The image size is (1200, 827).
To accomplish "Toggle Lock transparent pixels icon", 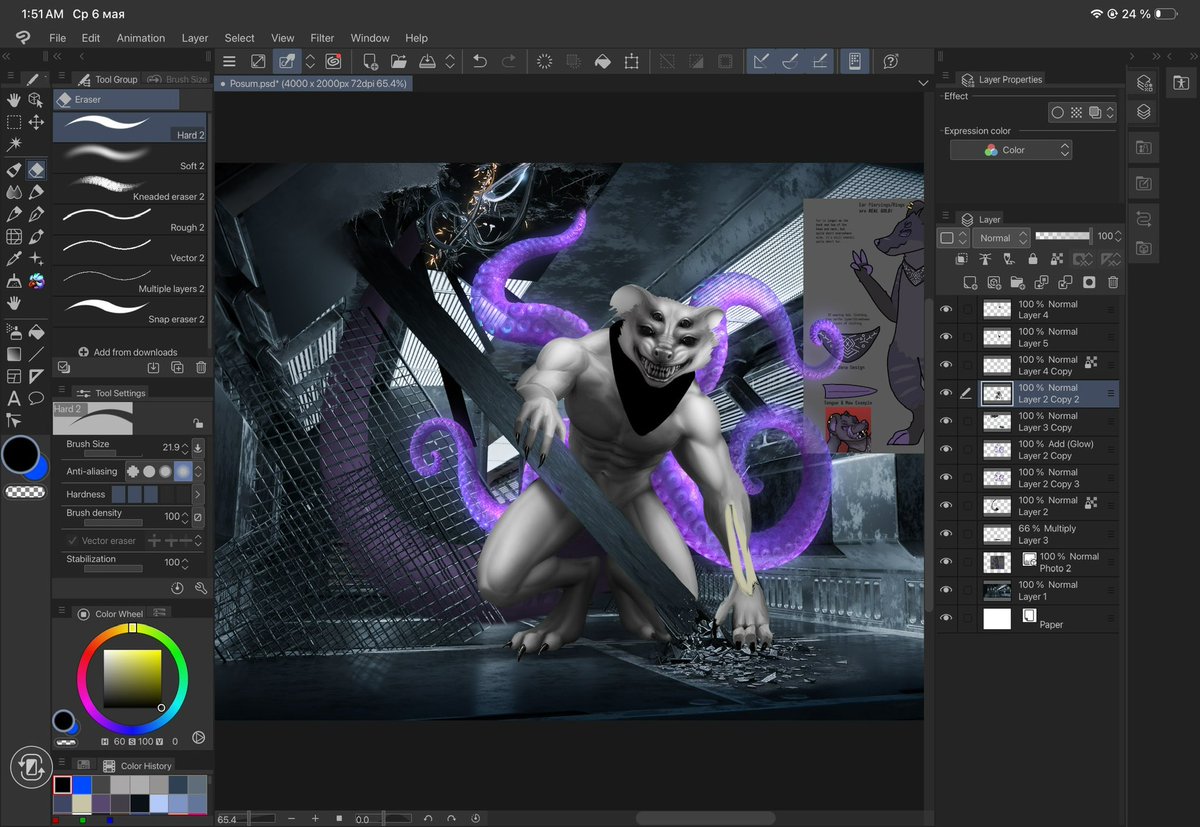I will [1056, 259].
